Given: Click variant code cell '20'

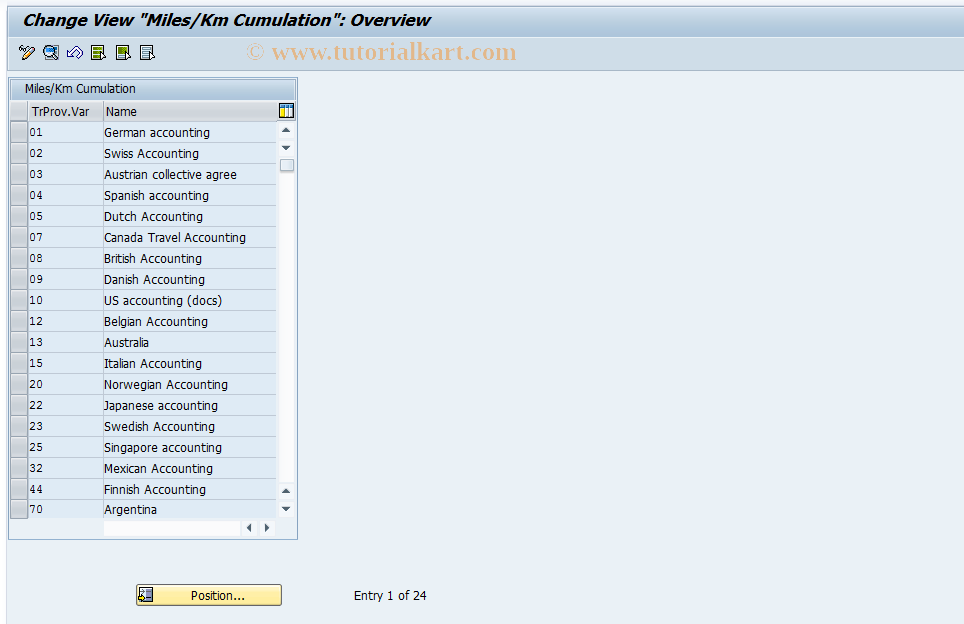Looking at the screenshot, I should click(65, 384).
